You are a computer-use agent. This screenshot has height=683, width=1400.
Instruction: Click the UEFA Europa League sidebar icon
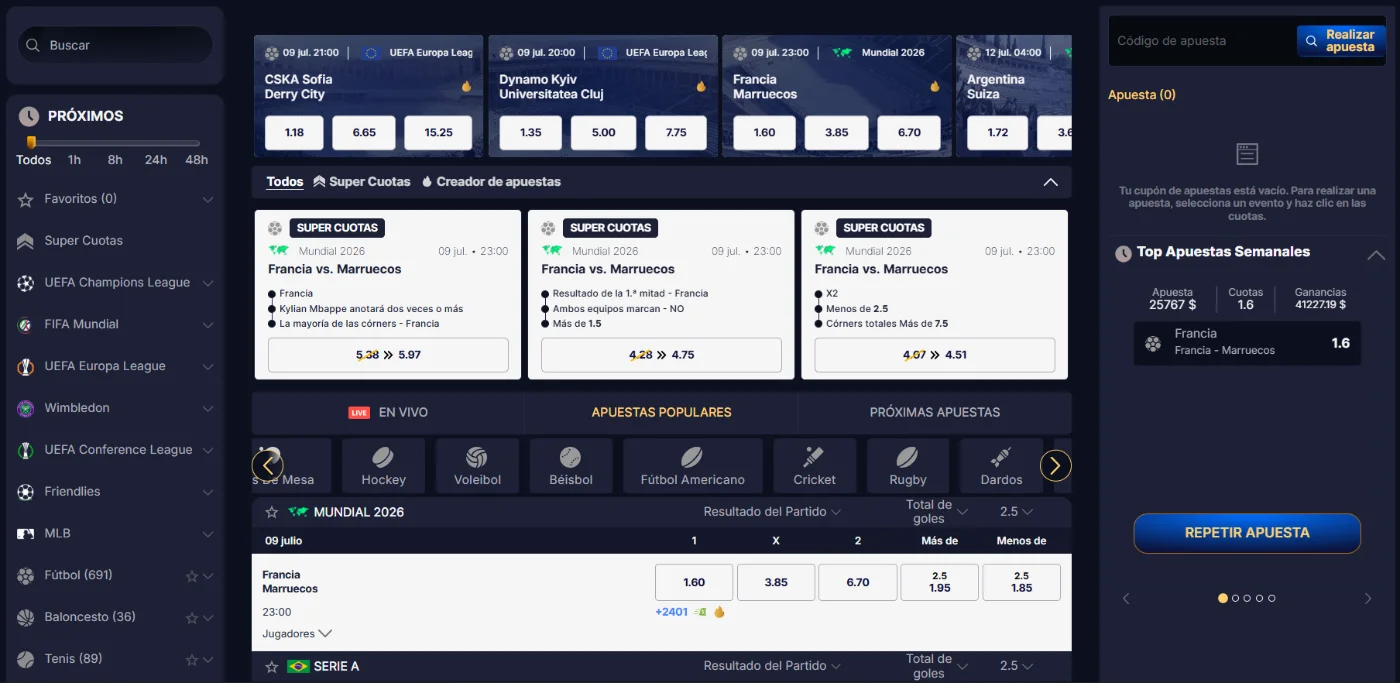25,367
